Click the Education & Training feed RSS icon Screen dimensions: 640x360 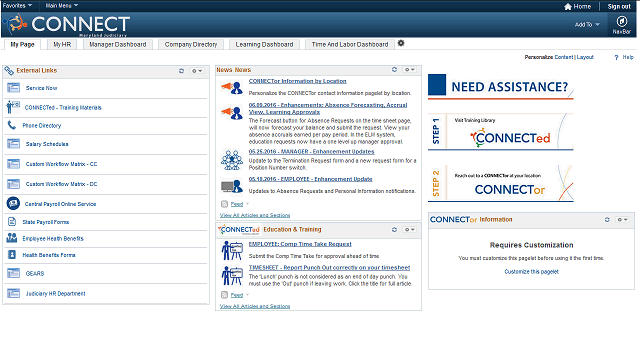pyautogui.click(x=224, y=294)
